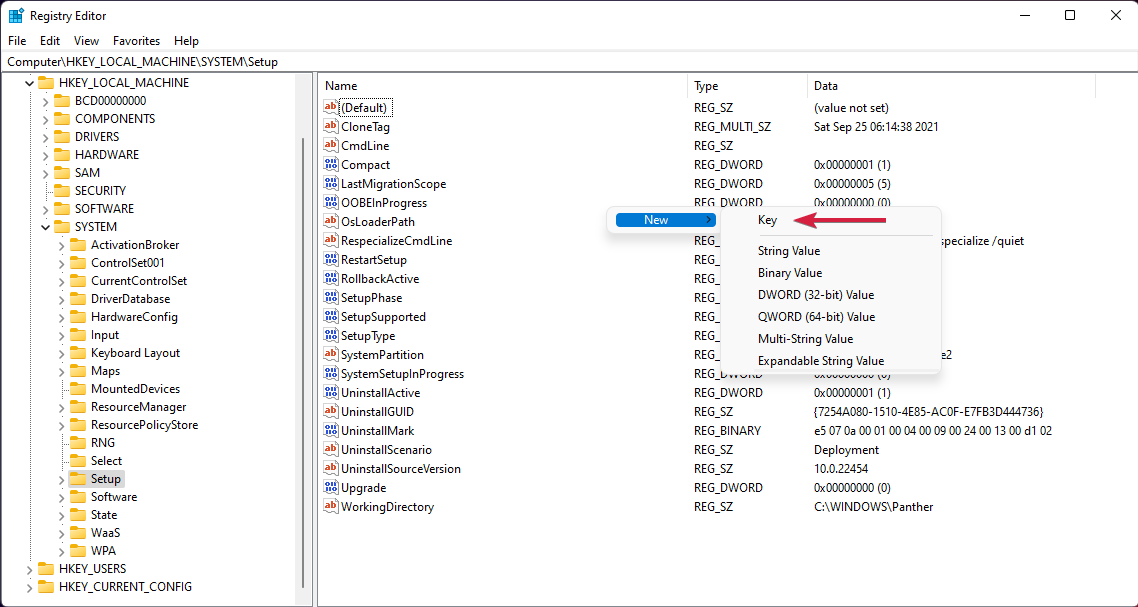Click the DWORD icon beside SetupPhase
1138x607 pixels.
click(x=331, y=297)
